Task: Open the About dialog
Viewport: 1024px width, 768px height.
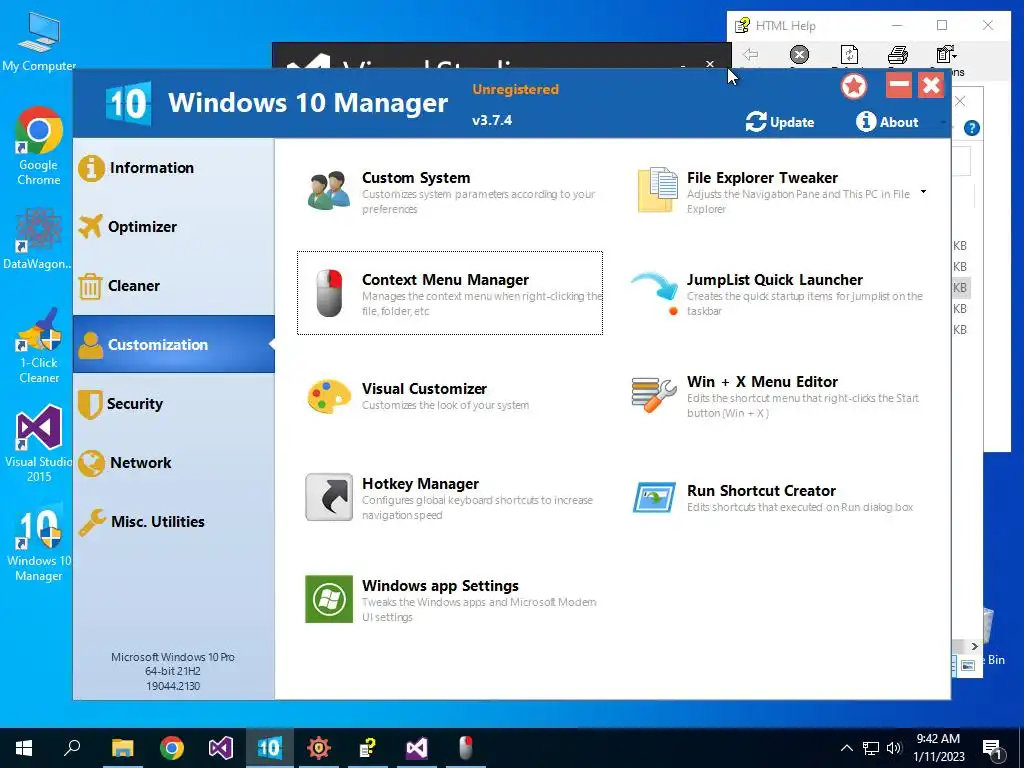Action: [x=888, y=121]
